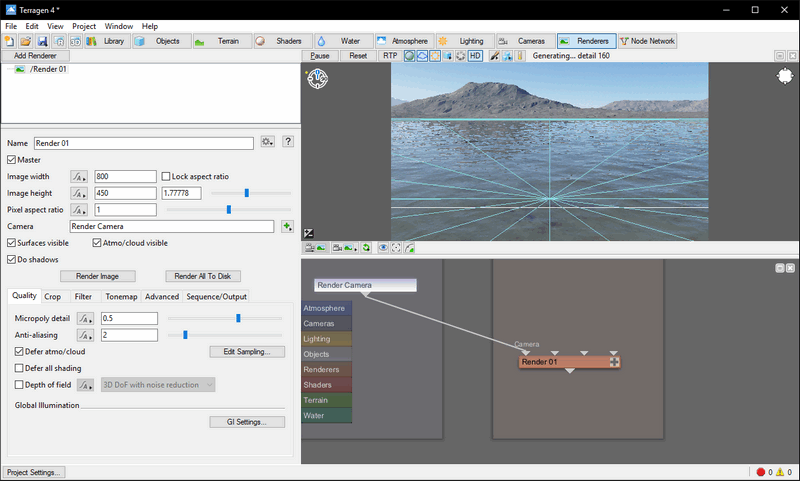Click the green refresh arrows icon
The height and width of the screenshot is (481, 800).
pyautogui.click(x=366, y=248)
